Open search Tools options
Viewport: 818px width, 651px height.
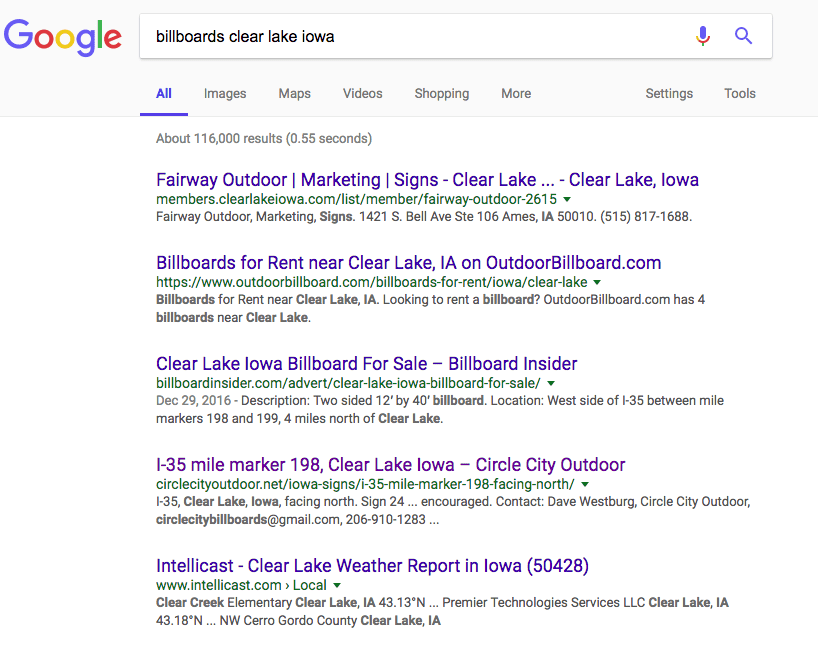(x=740, y=93)
